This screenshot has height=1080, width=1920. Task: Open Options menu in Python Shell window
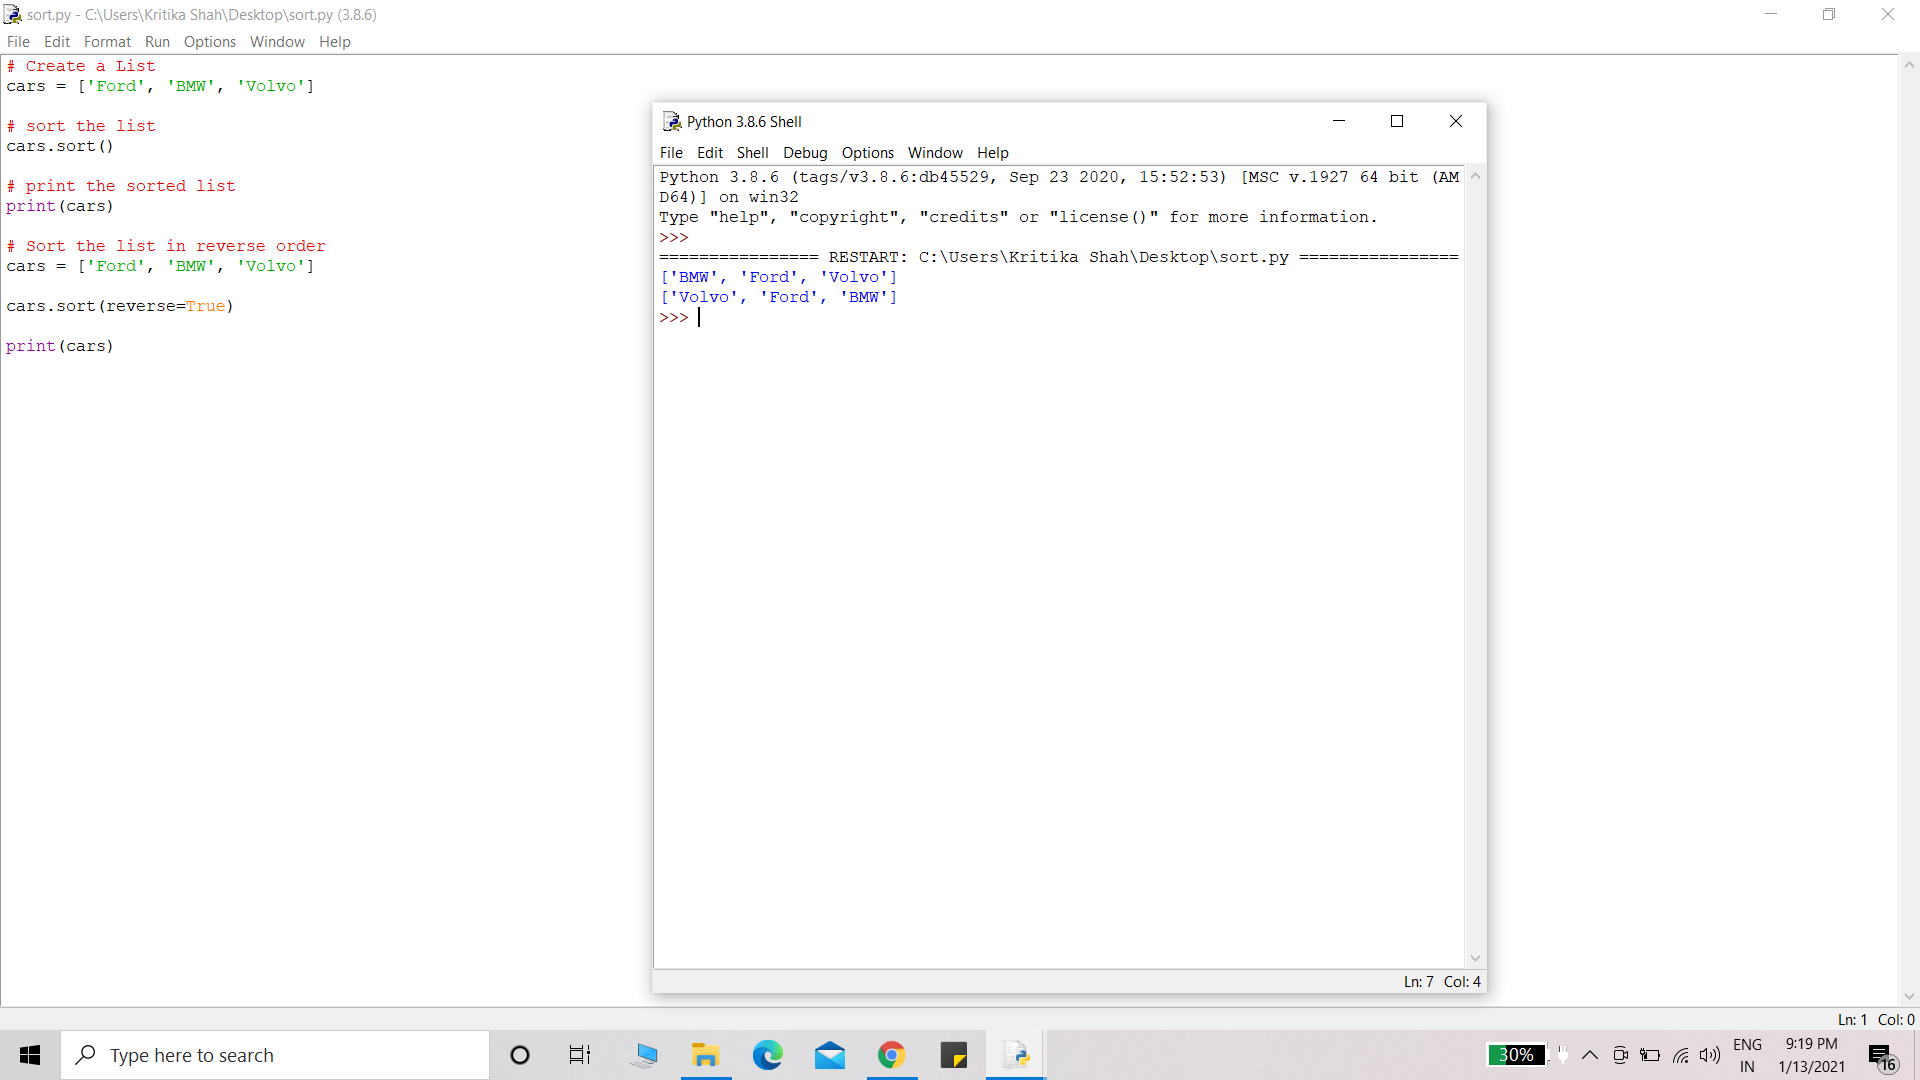click(x=868, y=153)
